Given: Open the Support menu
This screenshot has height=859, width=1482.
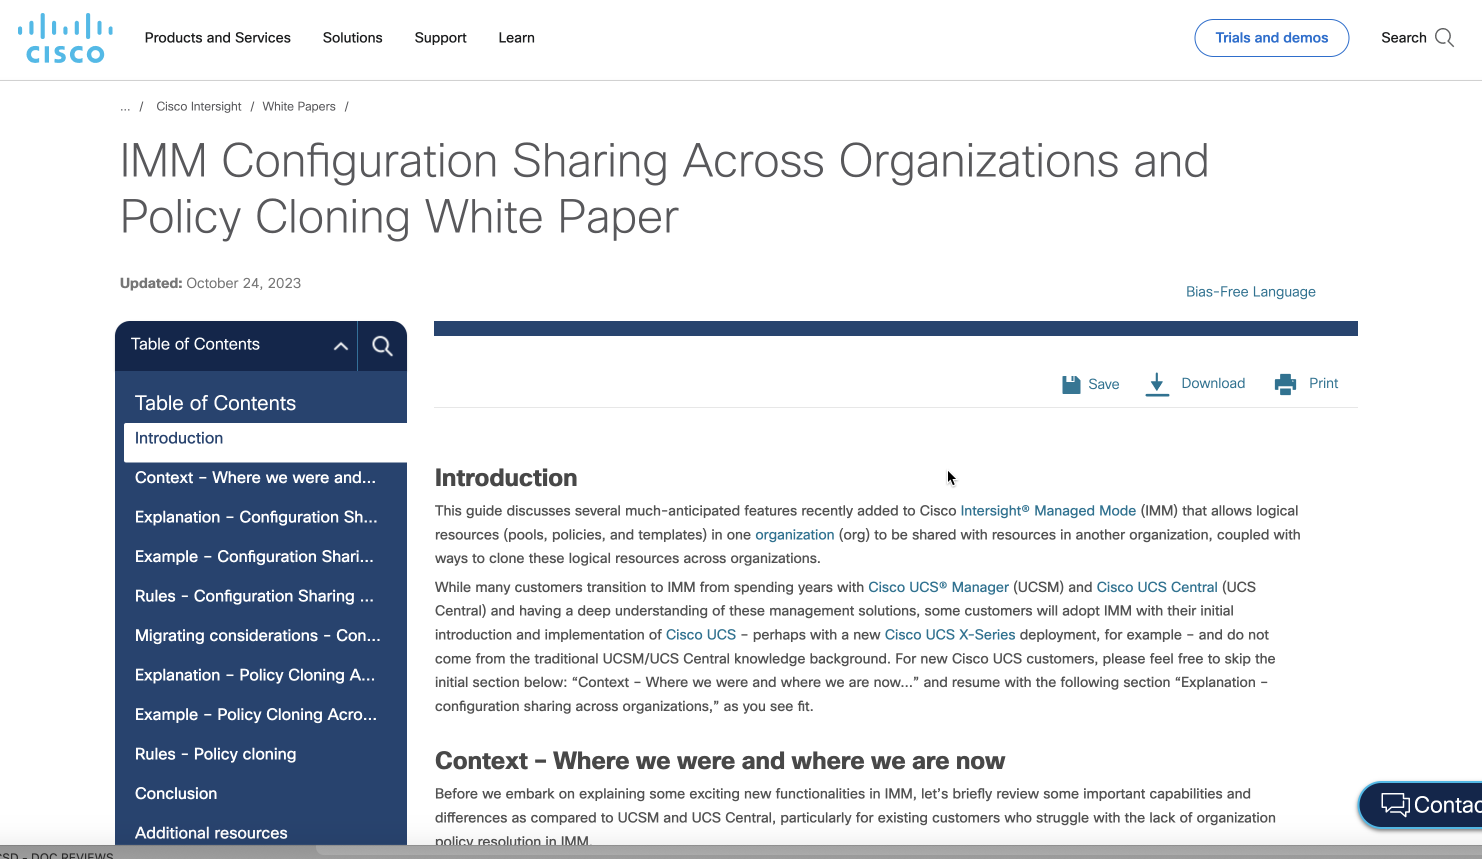Looking at the screenshot, I should point(440,37).
